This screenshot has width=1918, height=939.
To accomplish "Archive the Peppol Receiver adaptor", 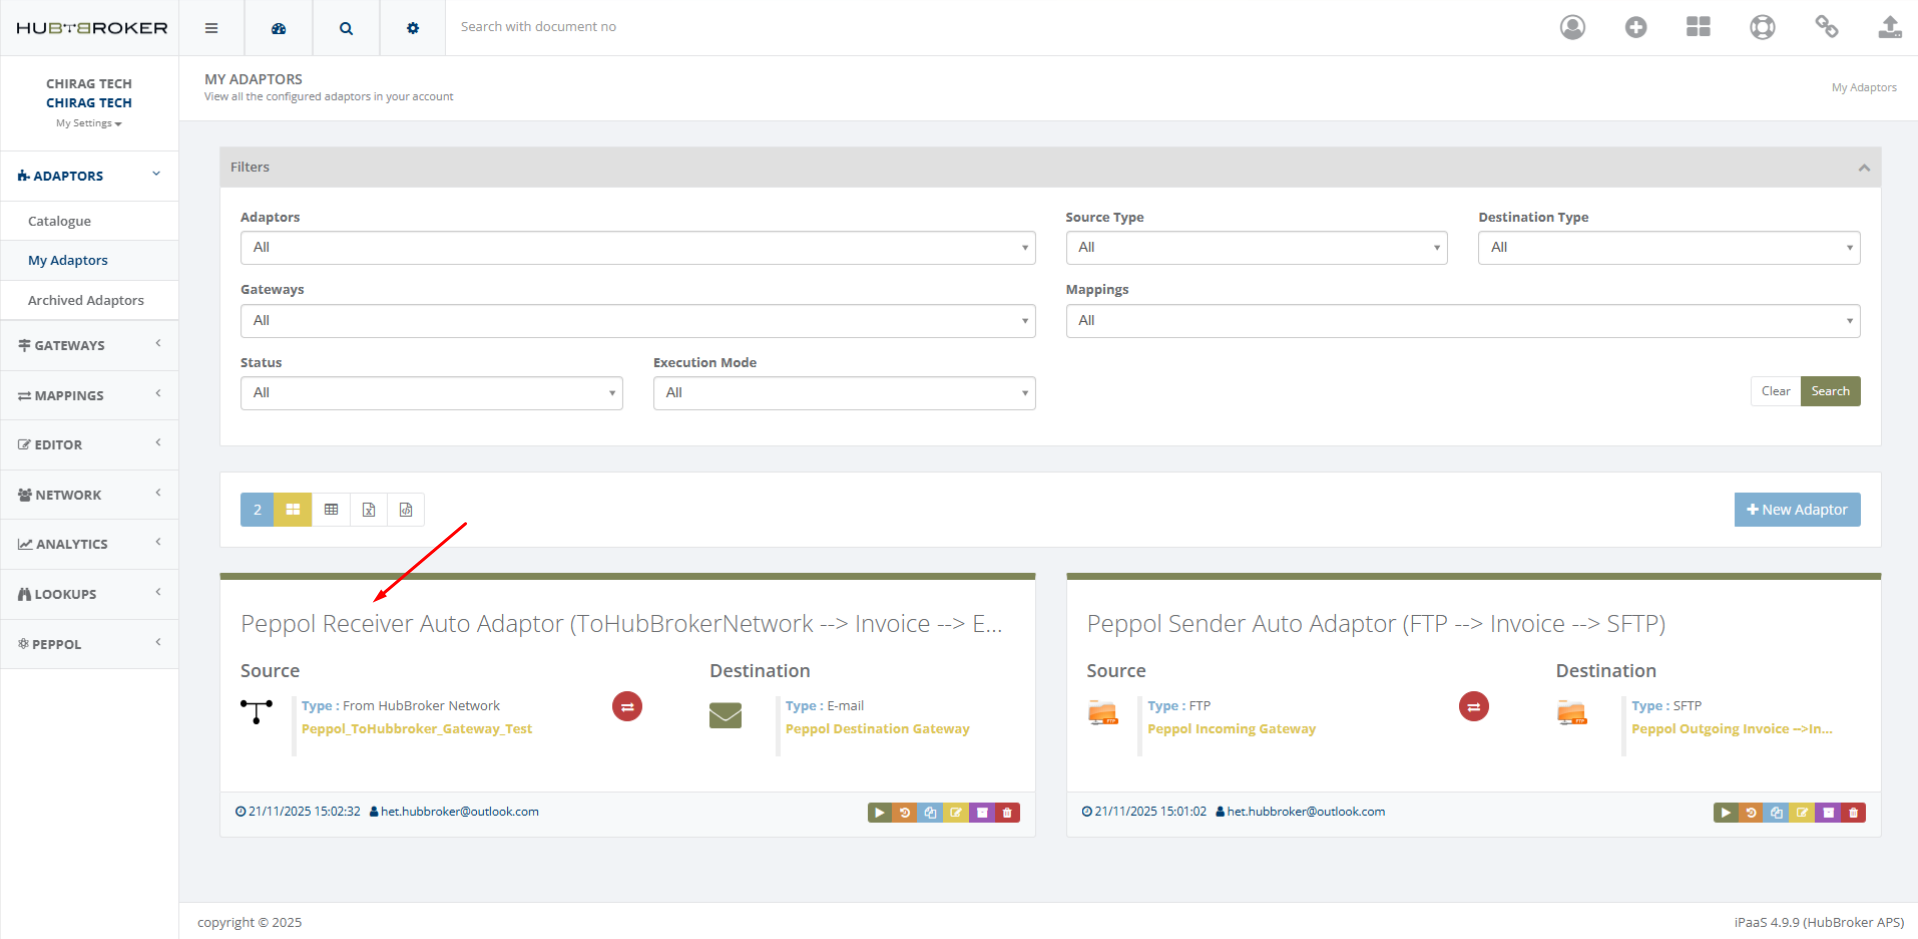I will (x=982, y=813).
